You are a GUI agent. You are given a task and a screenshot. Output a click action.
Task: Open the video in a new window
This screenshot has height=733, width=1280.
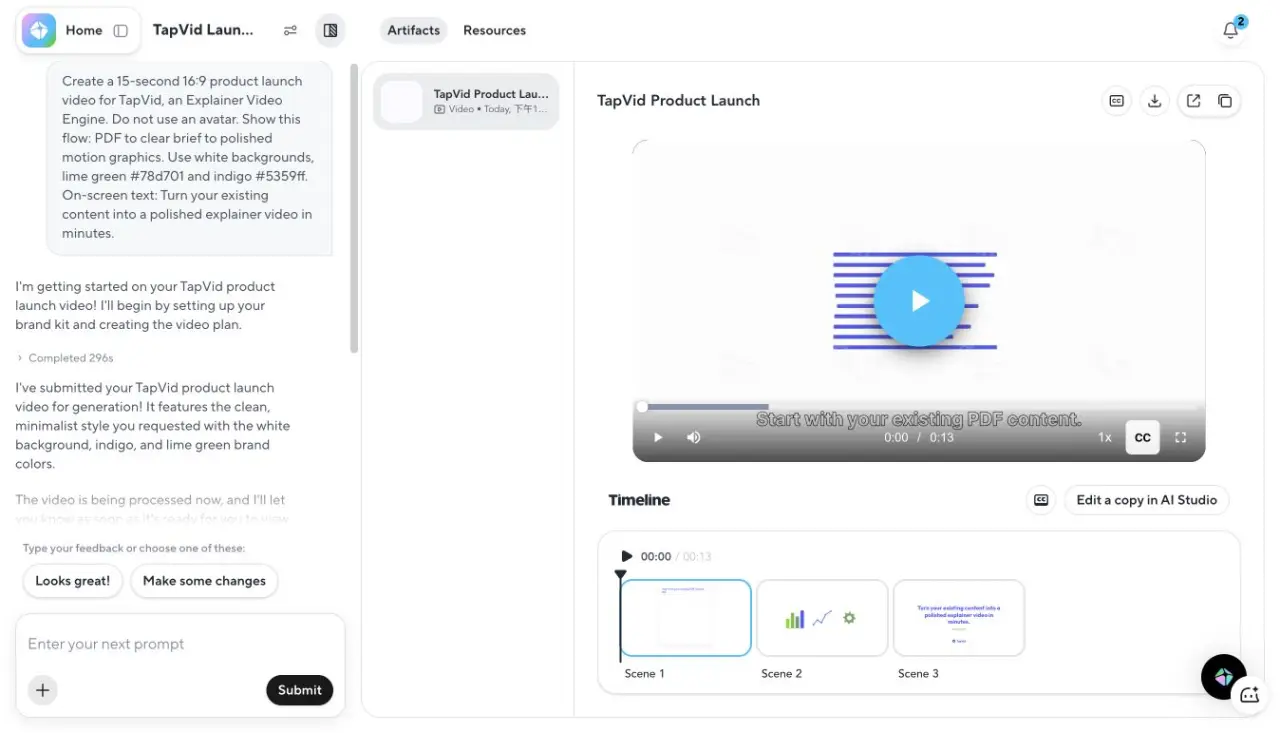click(x=1193, y=101)
